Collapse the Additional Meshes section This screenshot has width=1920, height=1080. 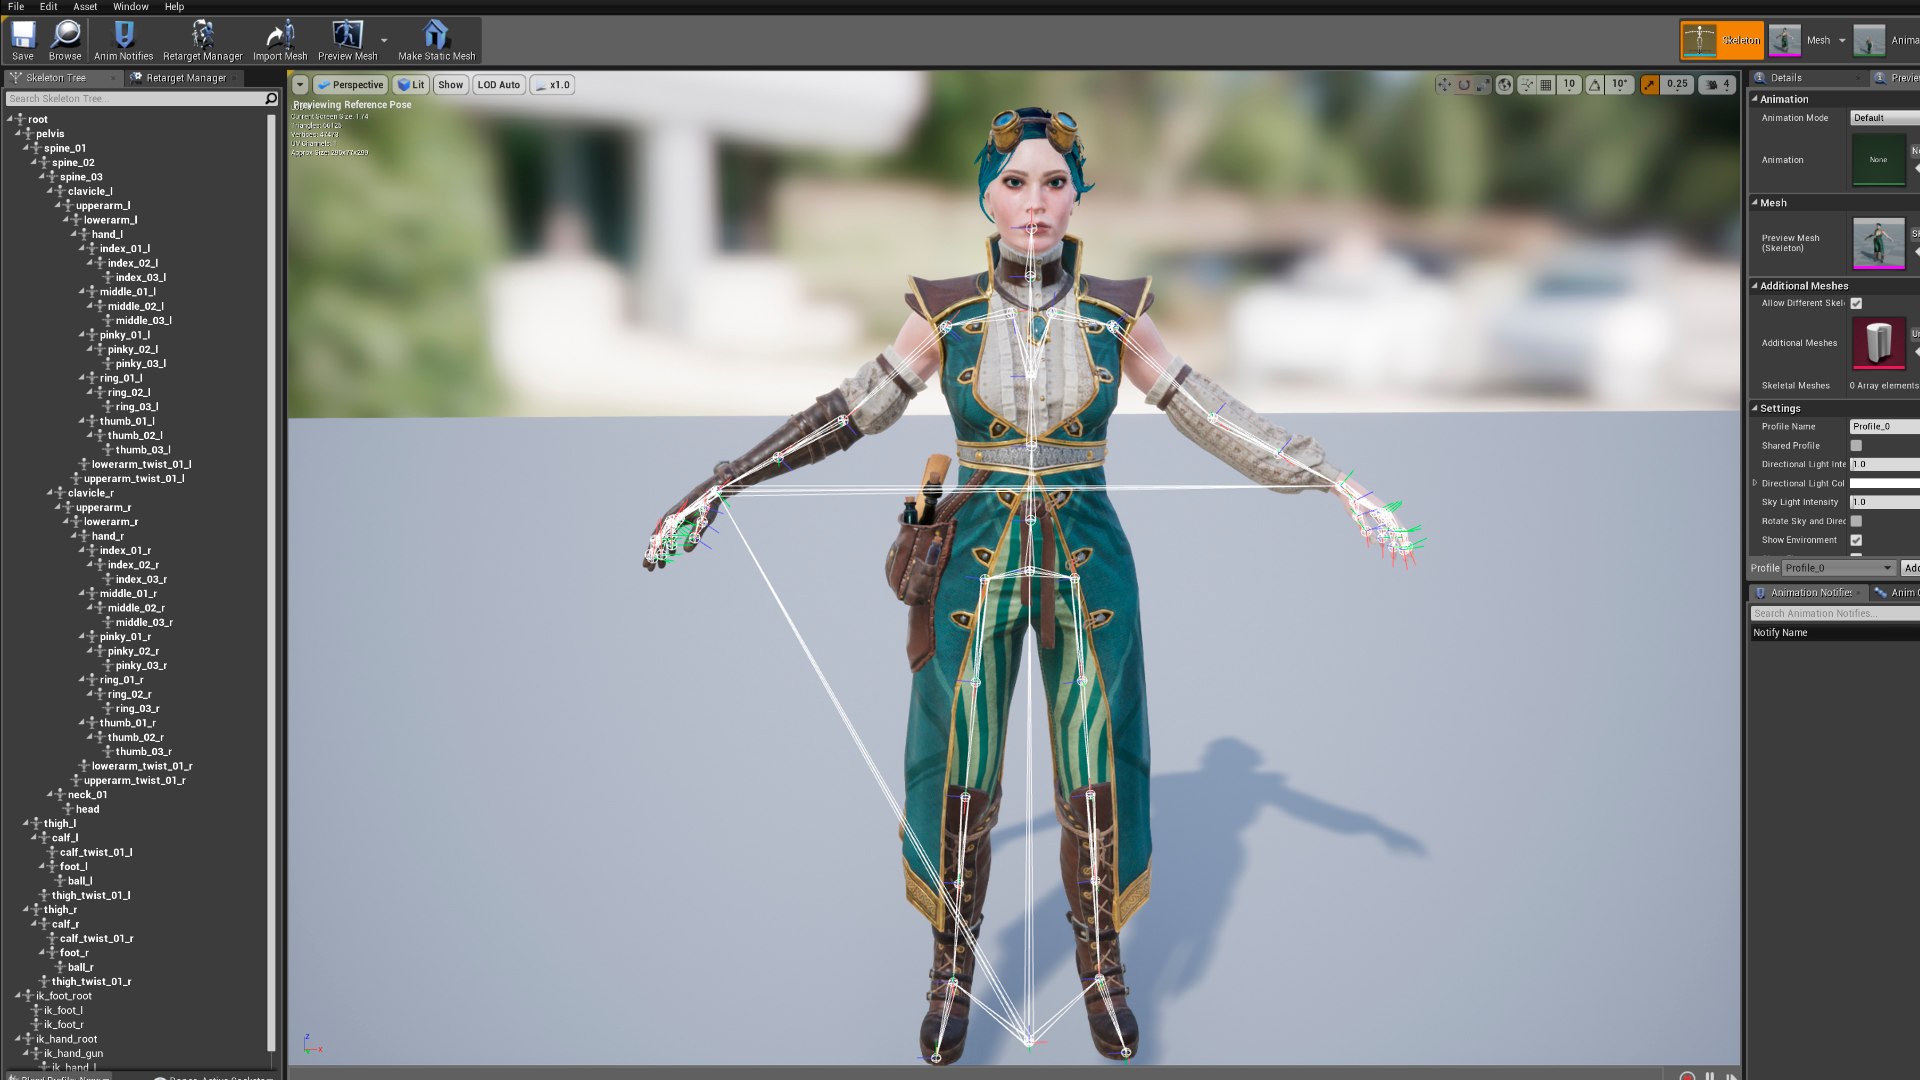1755,286
